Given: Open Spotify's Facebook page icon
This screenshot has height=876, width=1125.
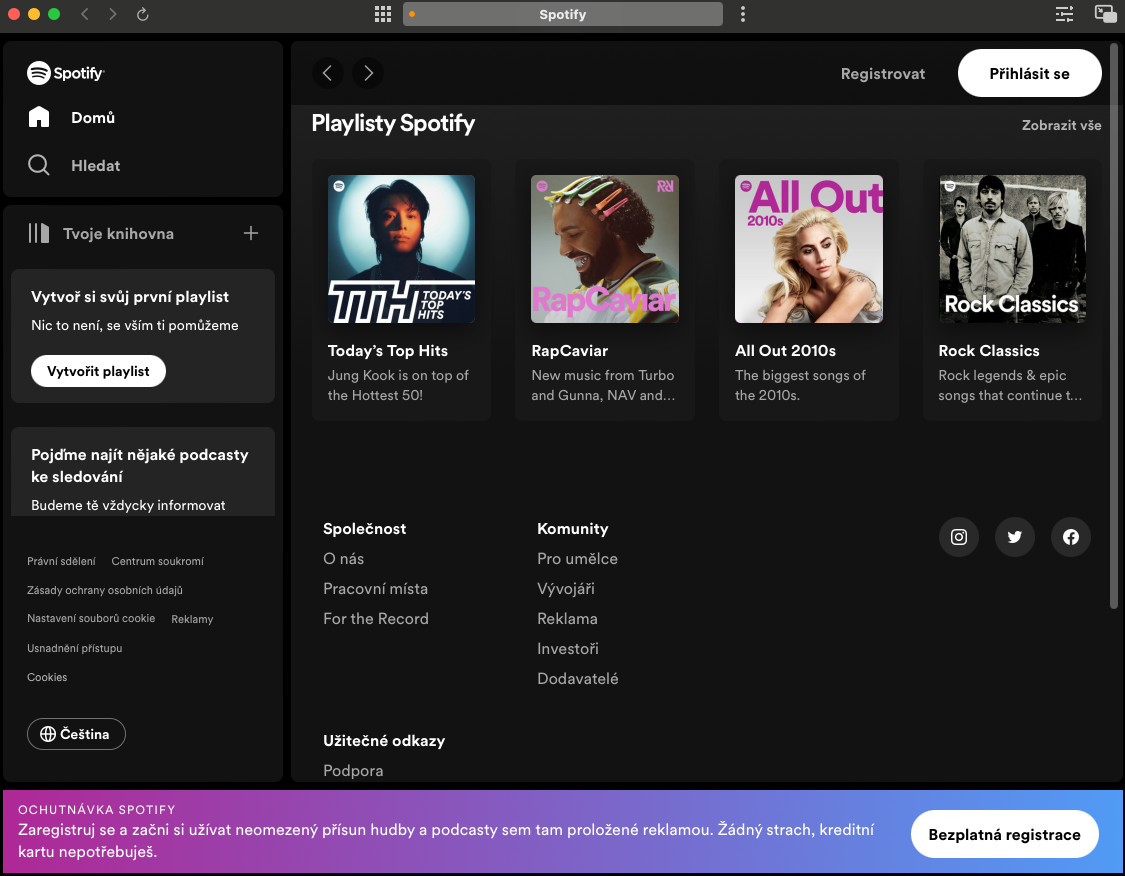Looking at the screenshot, I should pos(1070,537).
